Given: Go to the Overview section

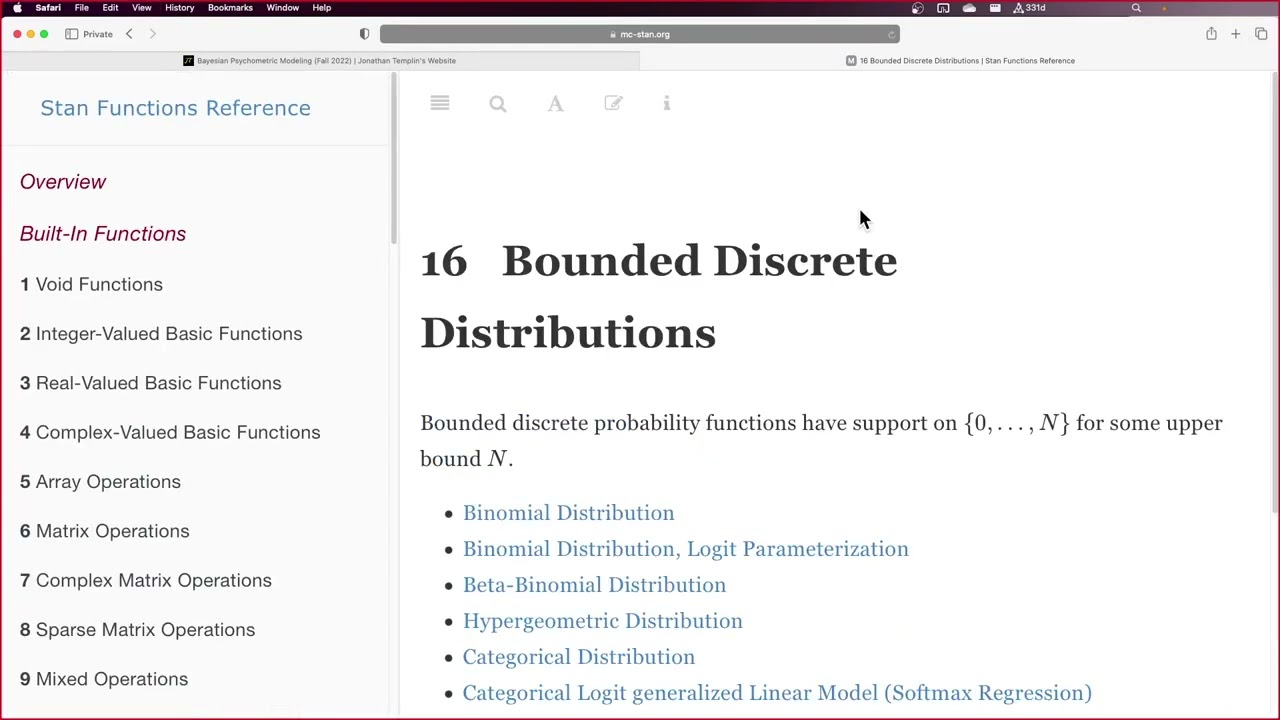Looking at the screenshot, I should coord(63,182).
